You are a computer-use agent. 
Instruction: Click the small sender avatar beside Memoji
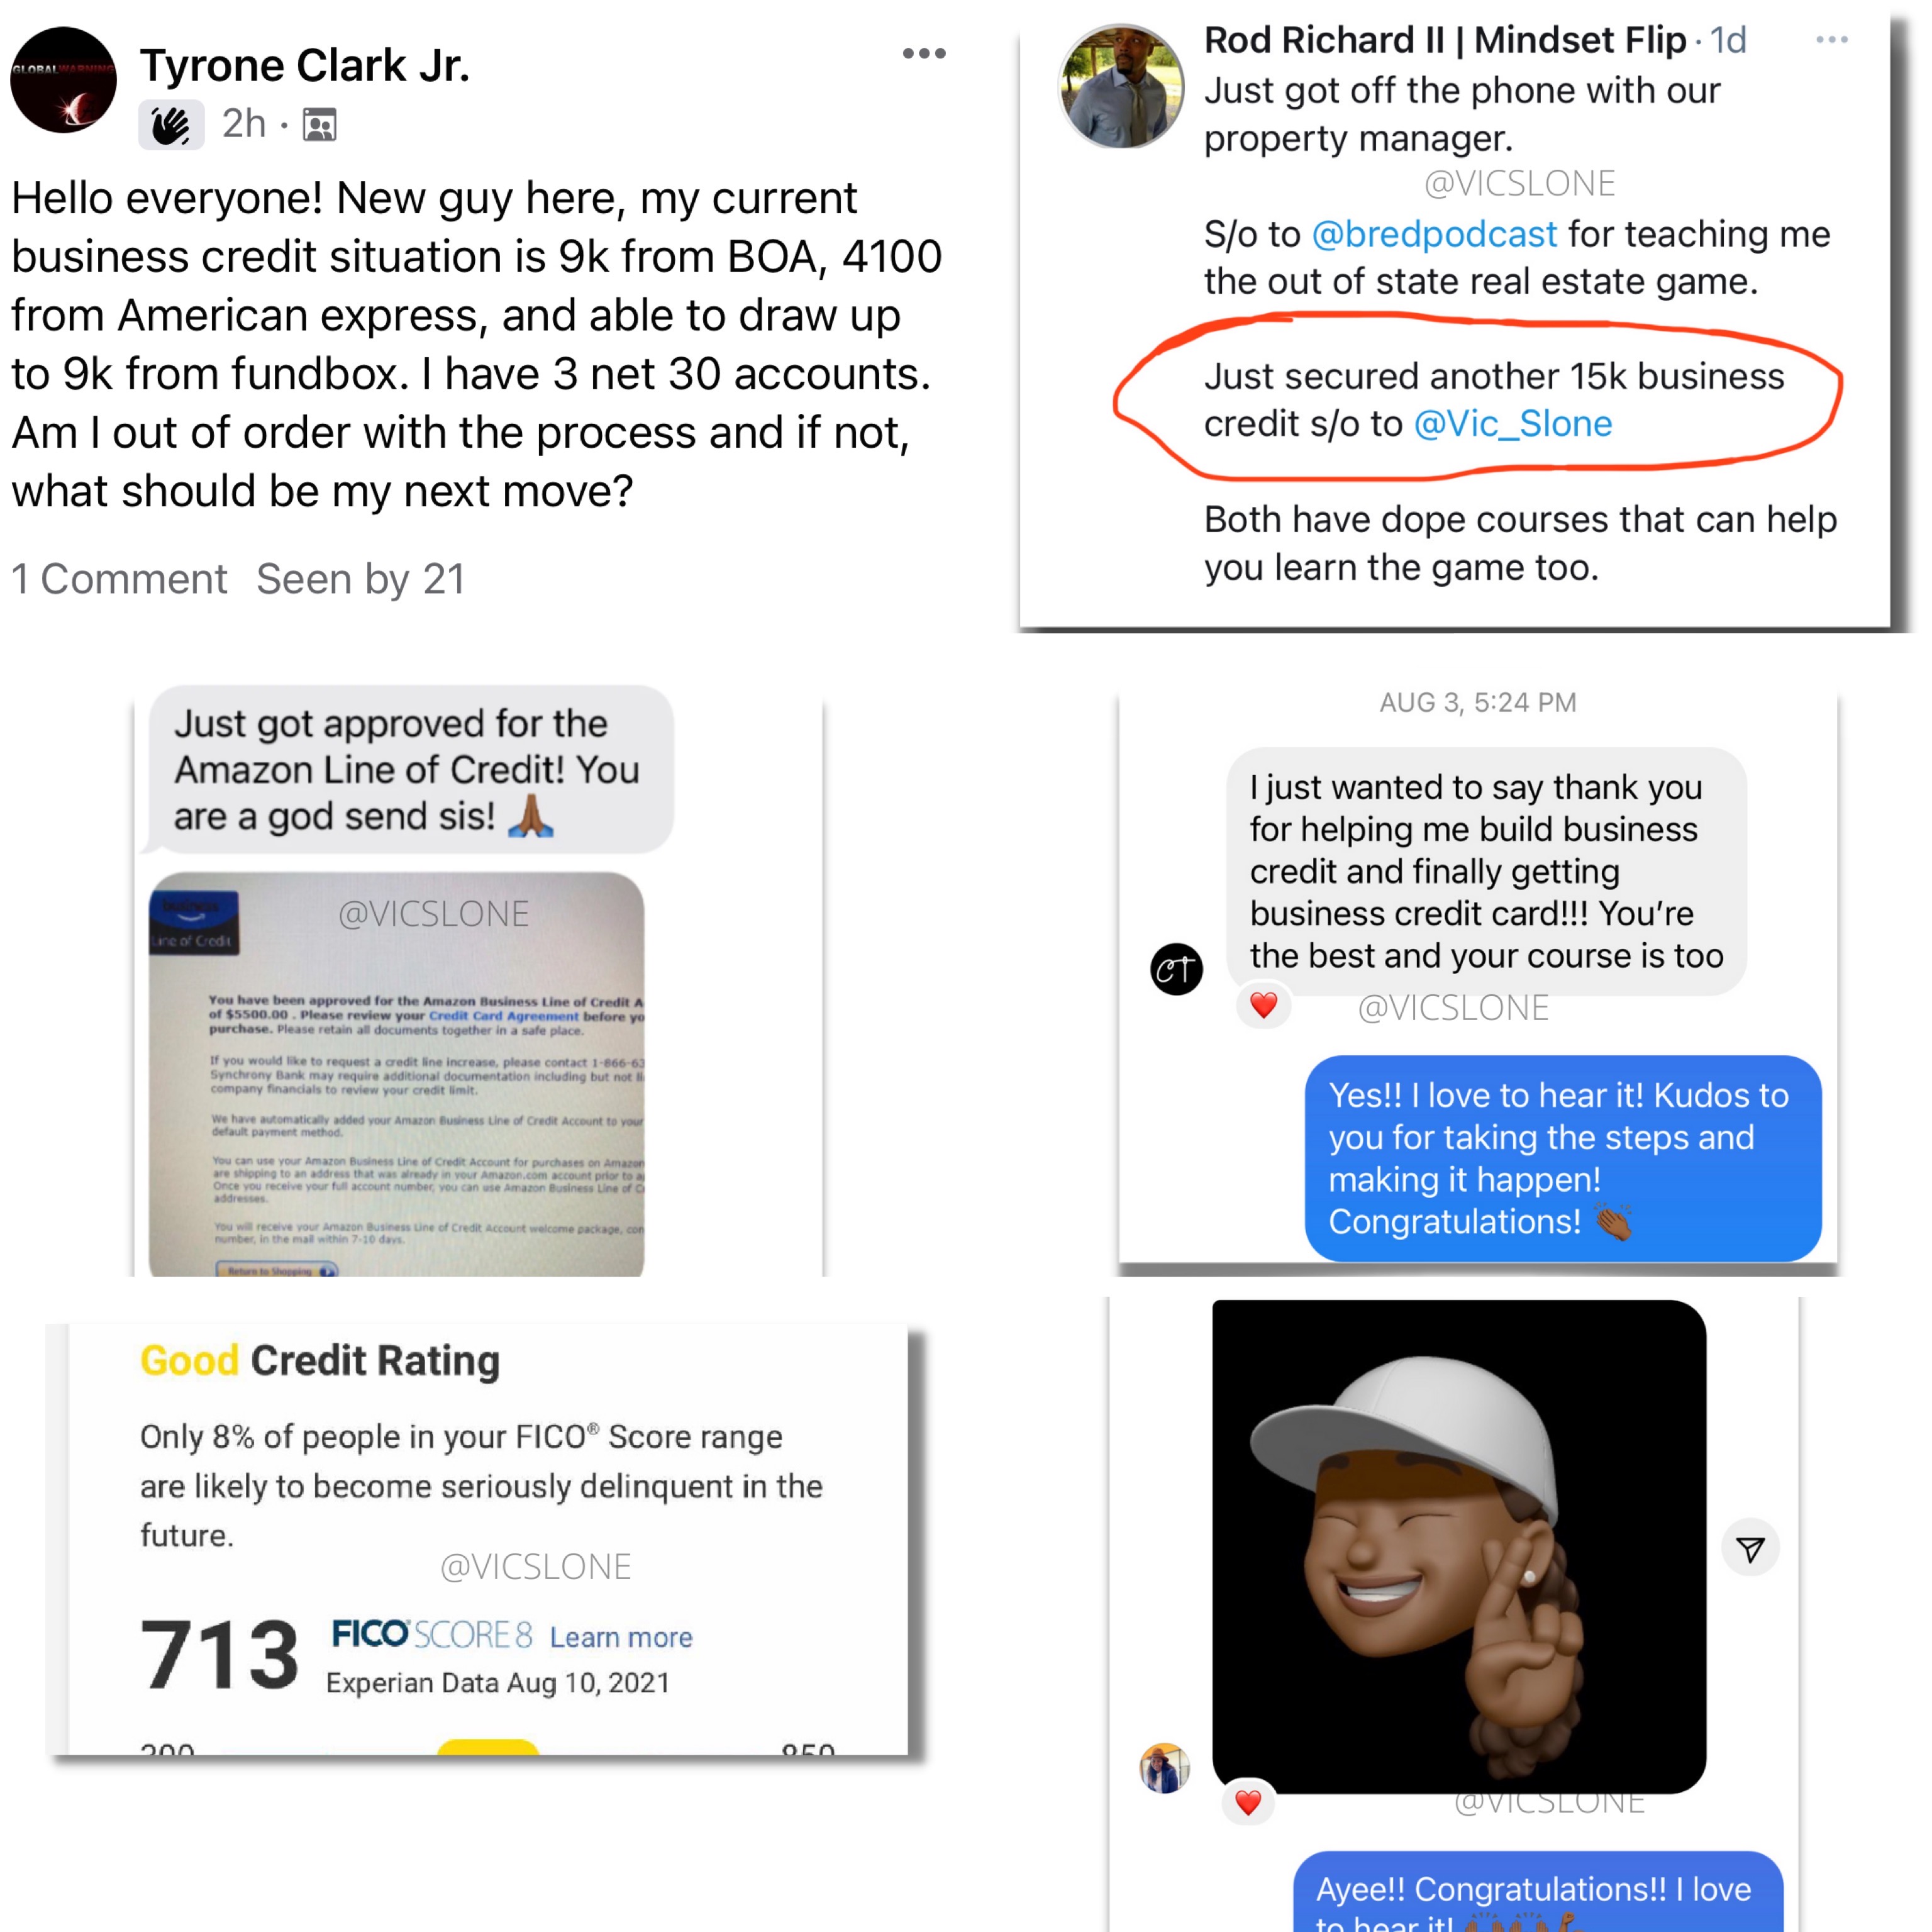click(1165, 1768)
